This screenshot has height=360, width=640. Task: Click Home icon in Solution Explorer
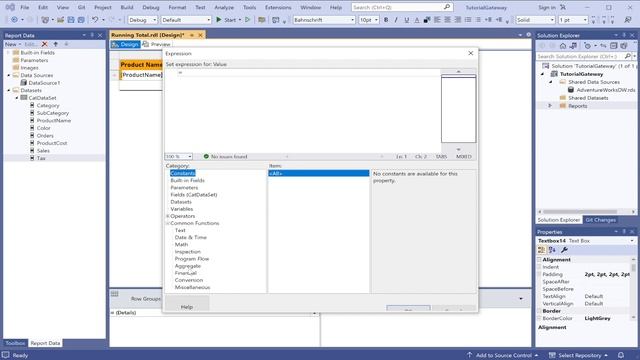click(563, 46)
